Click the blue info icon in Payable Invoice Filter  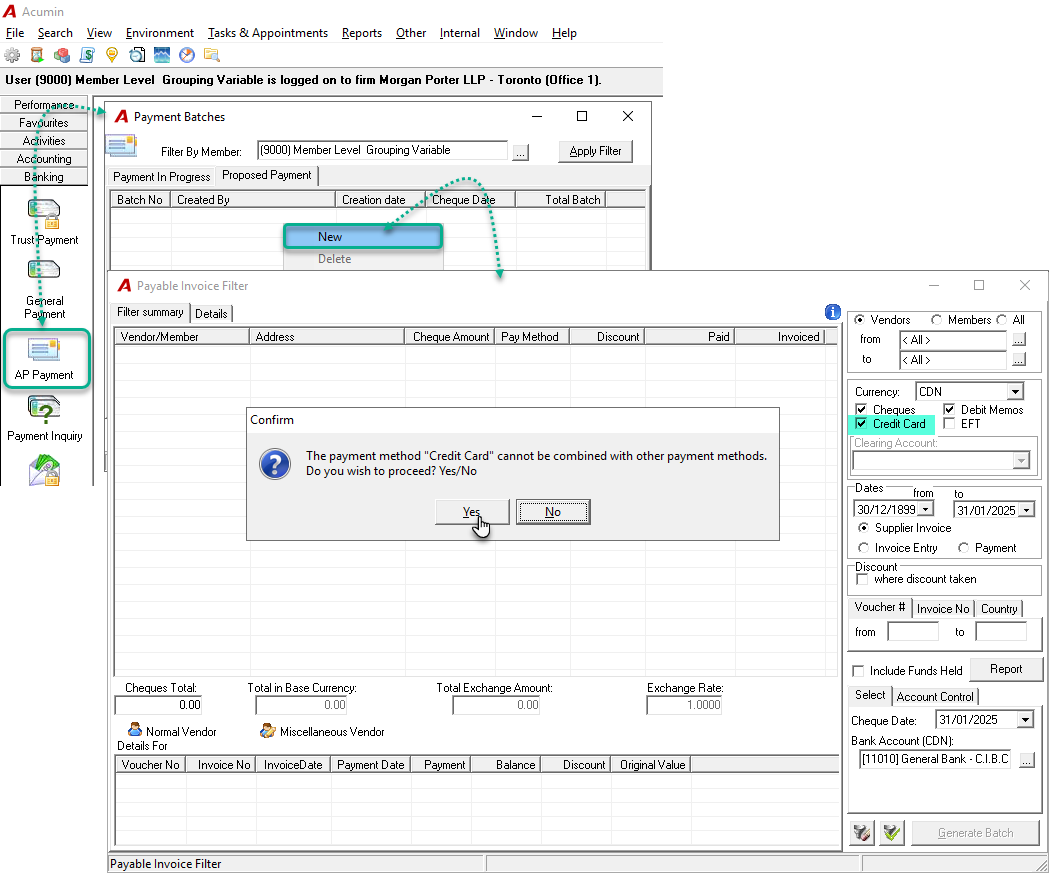coord(832,312)
